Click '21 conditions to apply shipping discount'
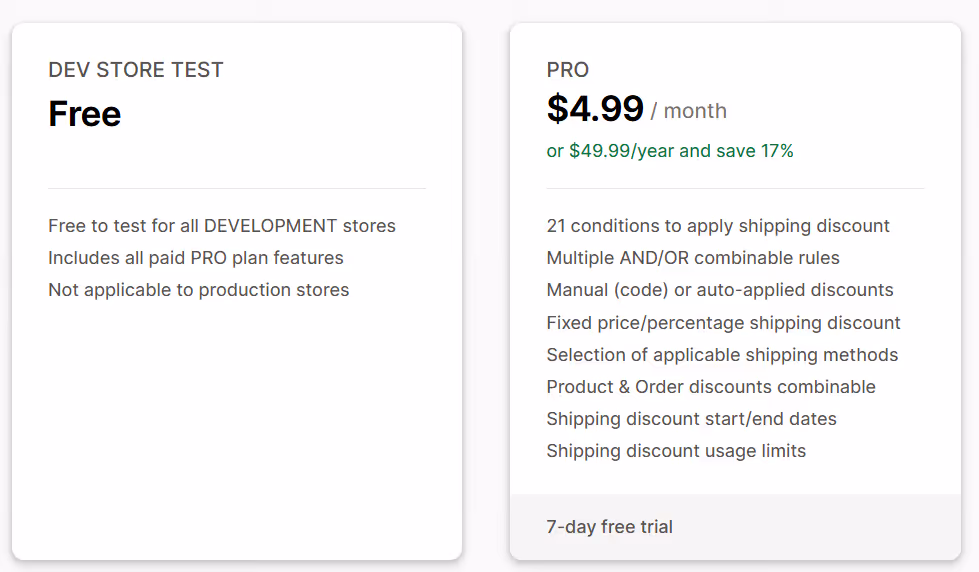This screenshot has height=572, width=979. [x=718, y=225]
